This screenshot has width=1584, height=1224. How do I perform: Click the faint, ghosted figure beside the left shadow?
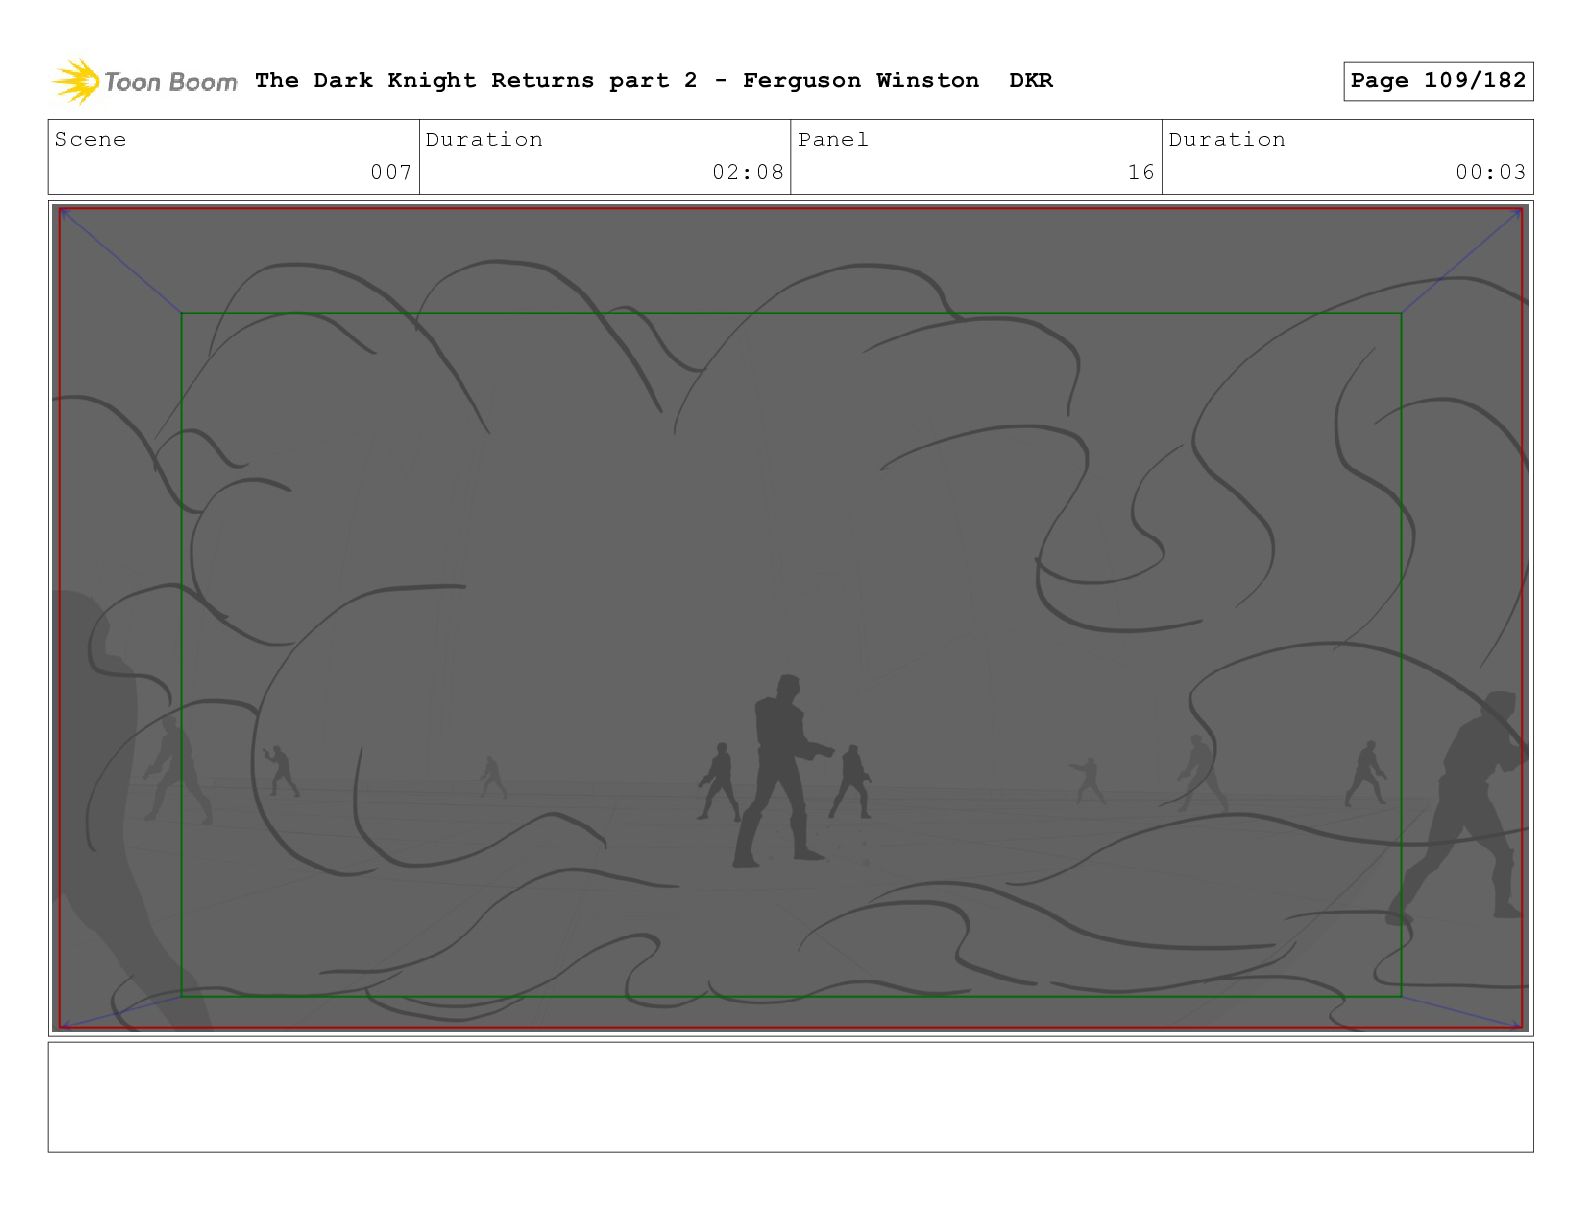pos(177,770)
